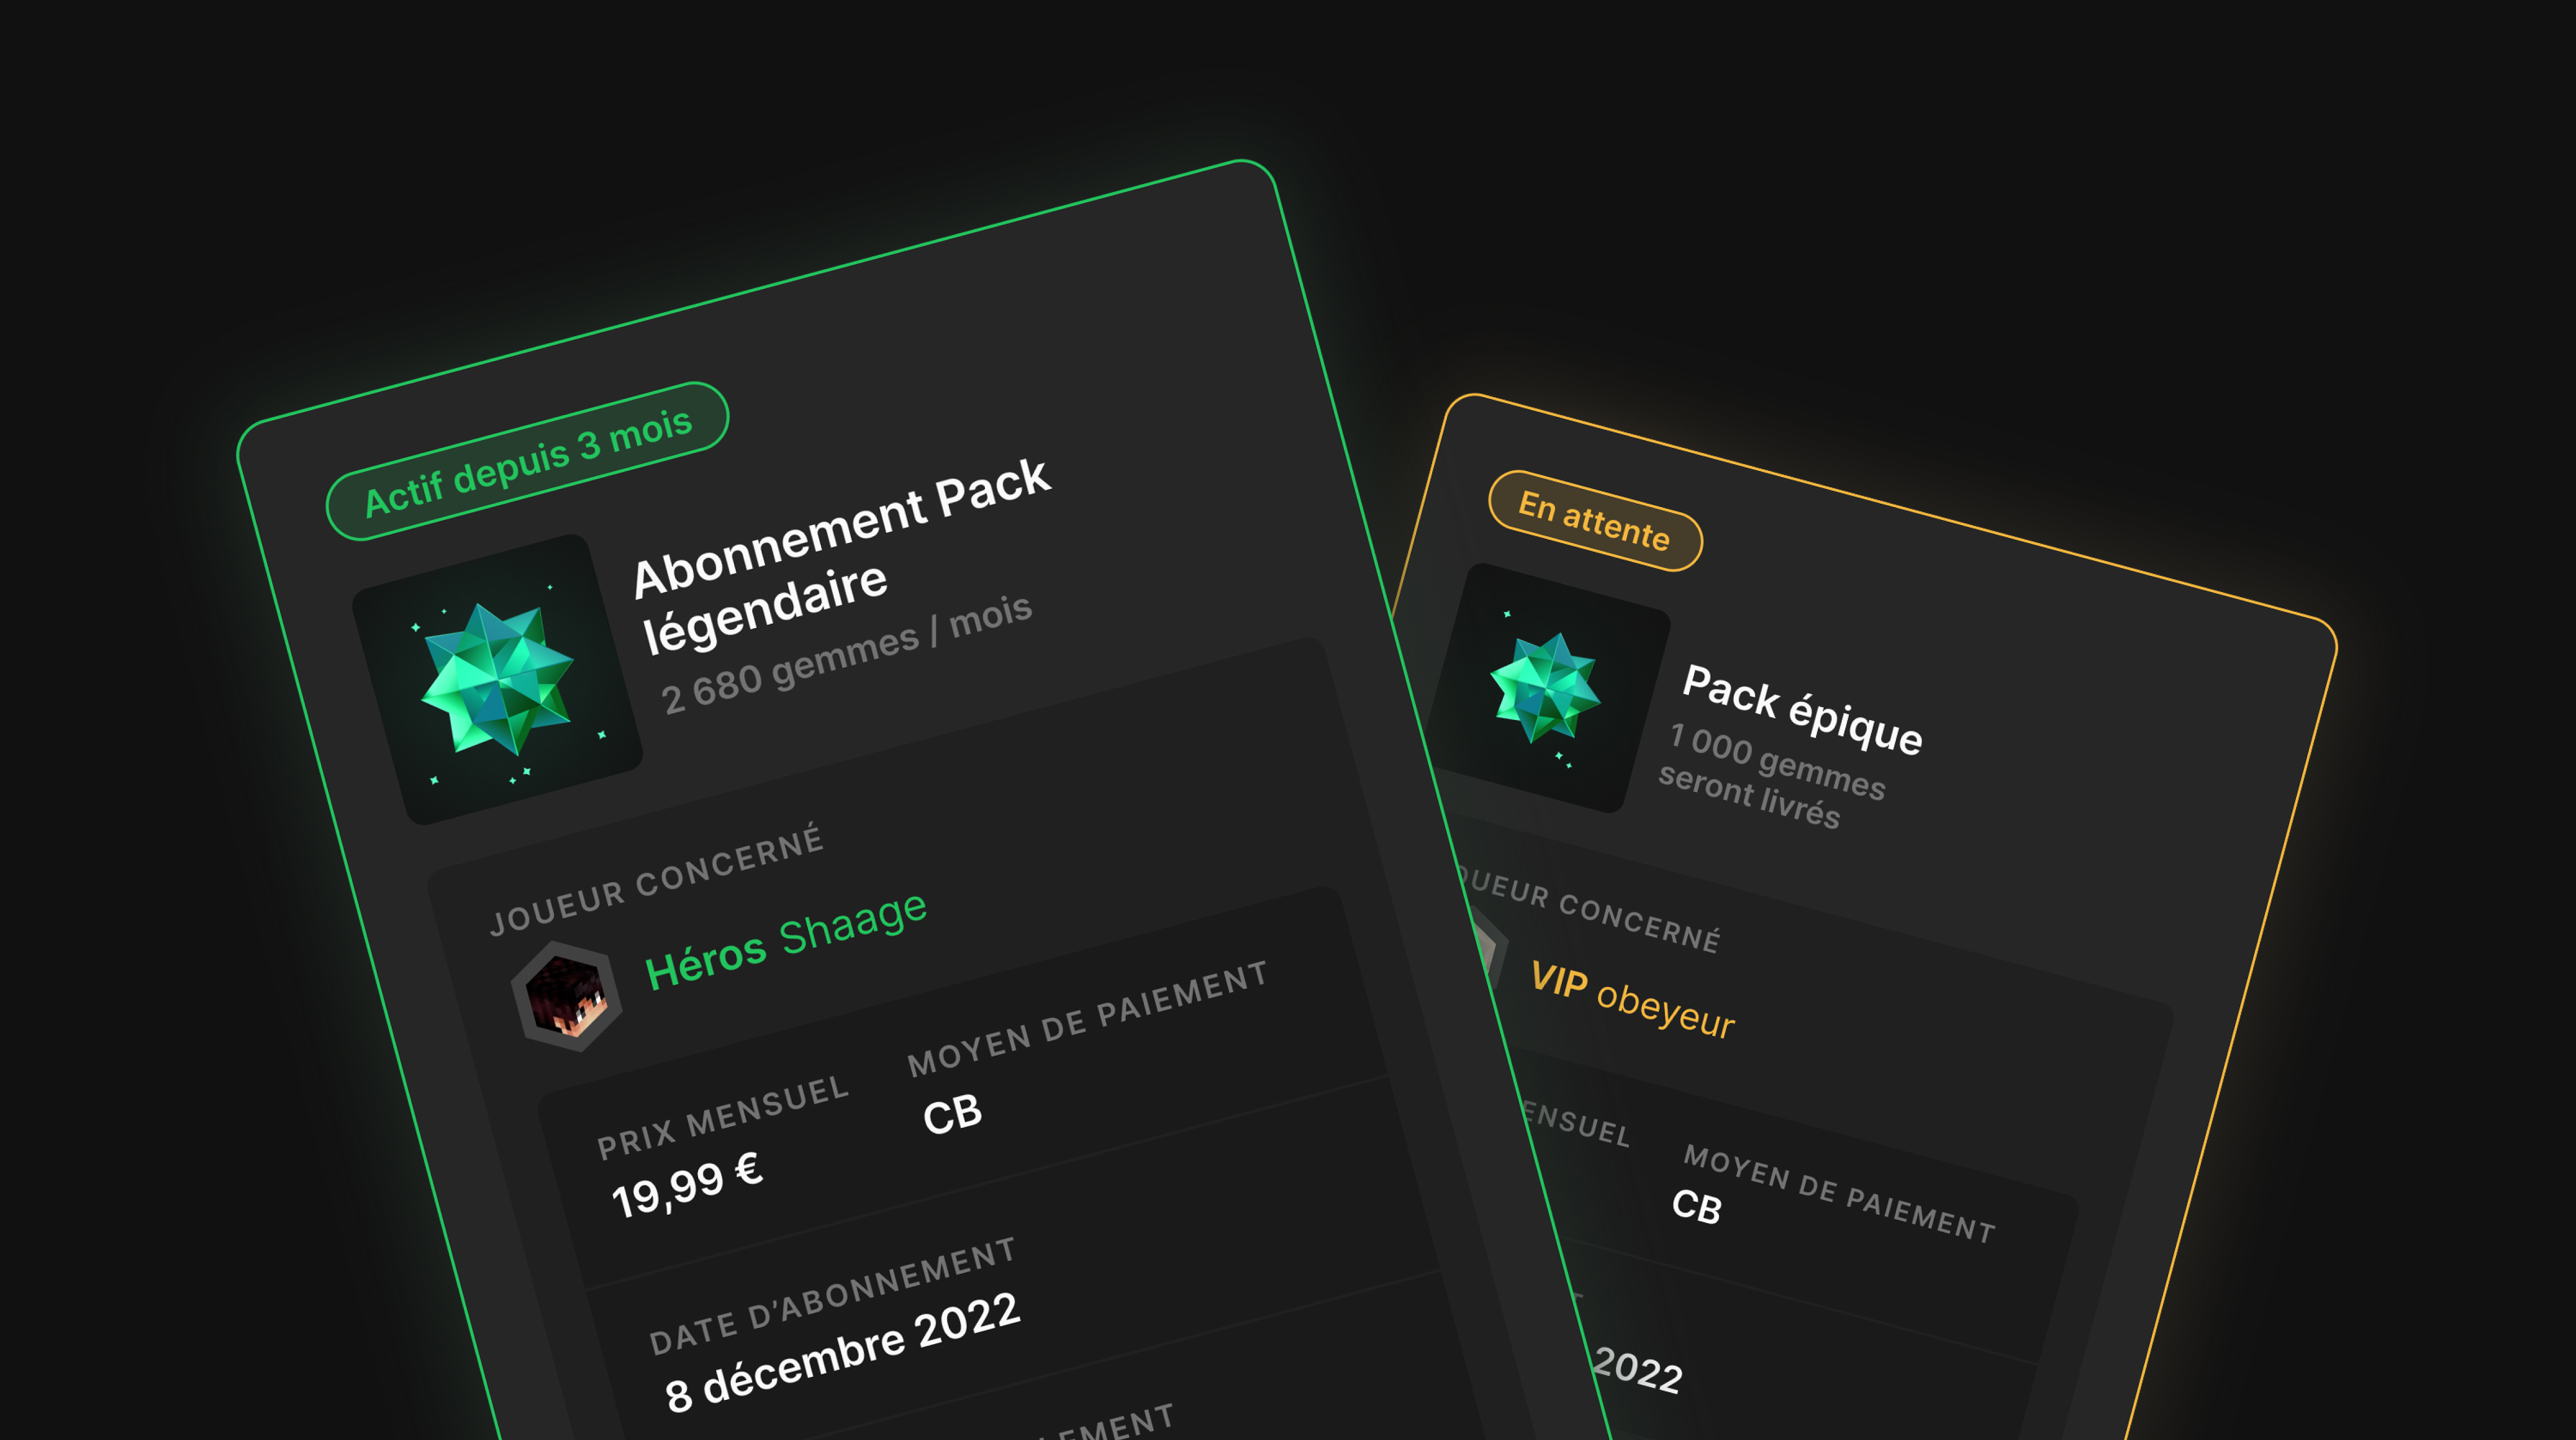Click the 'Actif depuis 3 mois' badge
This screenshot has height=1440, width=2576.
[527, 462]
